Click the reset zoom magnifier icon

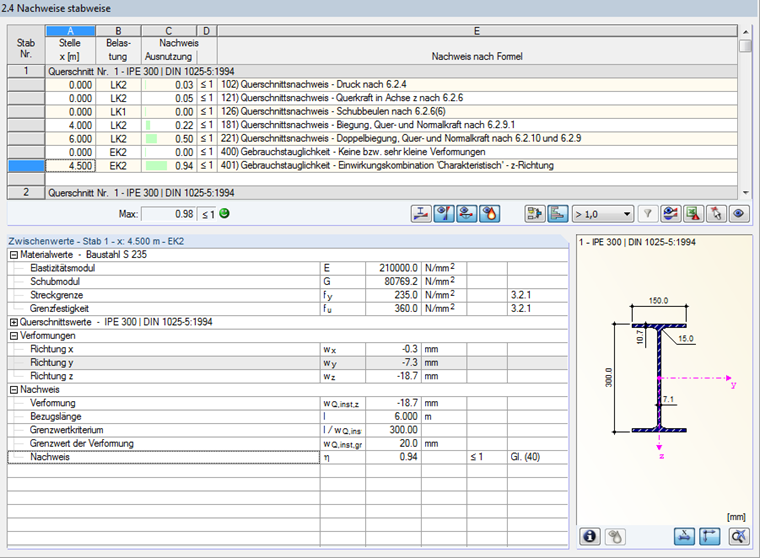pos(739,537)
